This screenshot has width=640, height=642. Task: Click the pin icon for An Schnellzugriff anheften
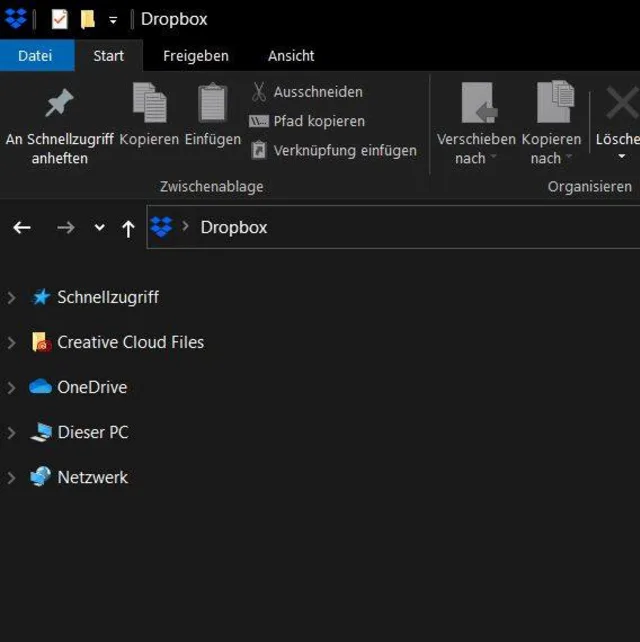[59, 103]
